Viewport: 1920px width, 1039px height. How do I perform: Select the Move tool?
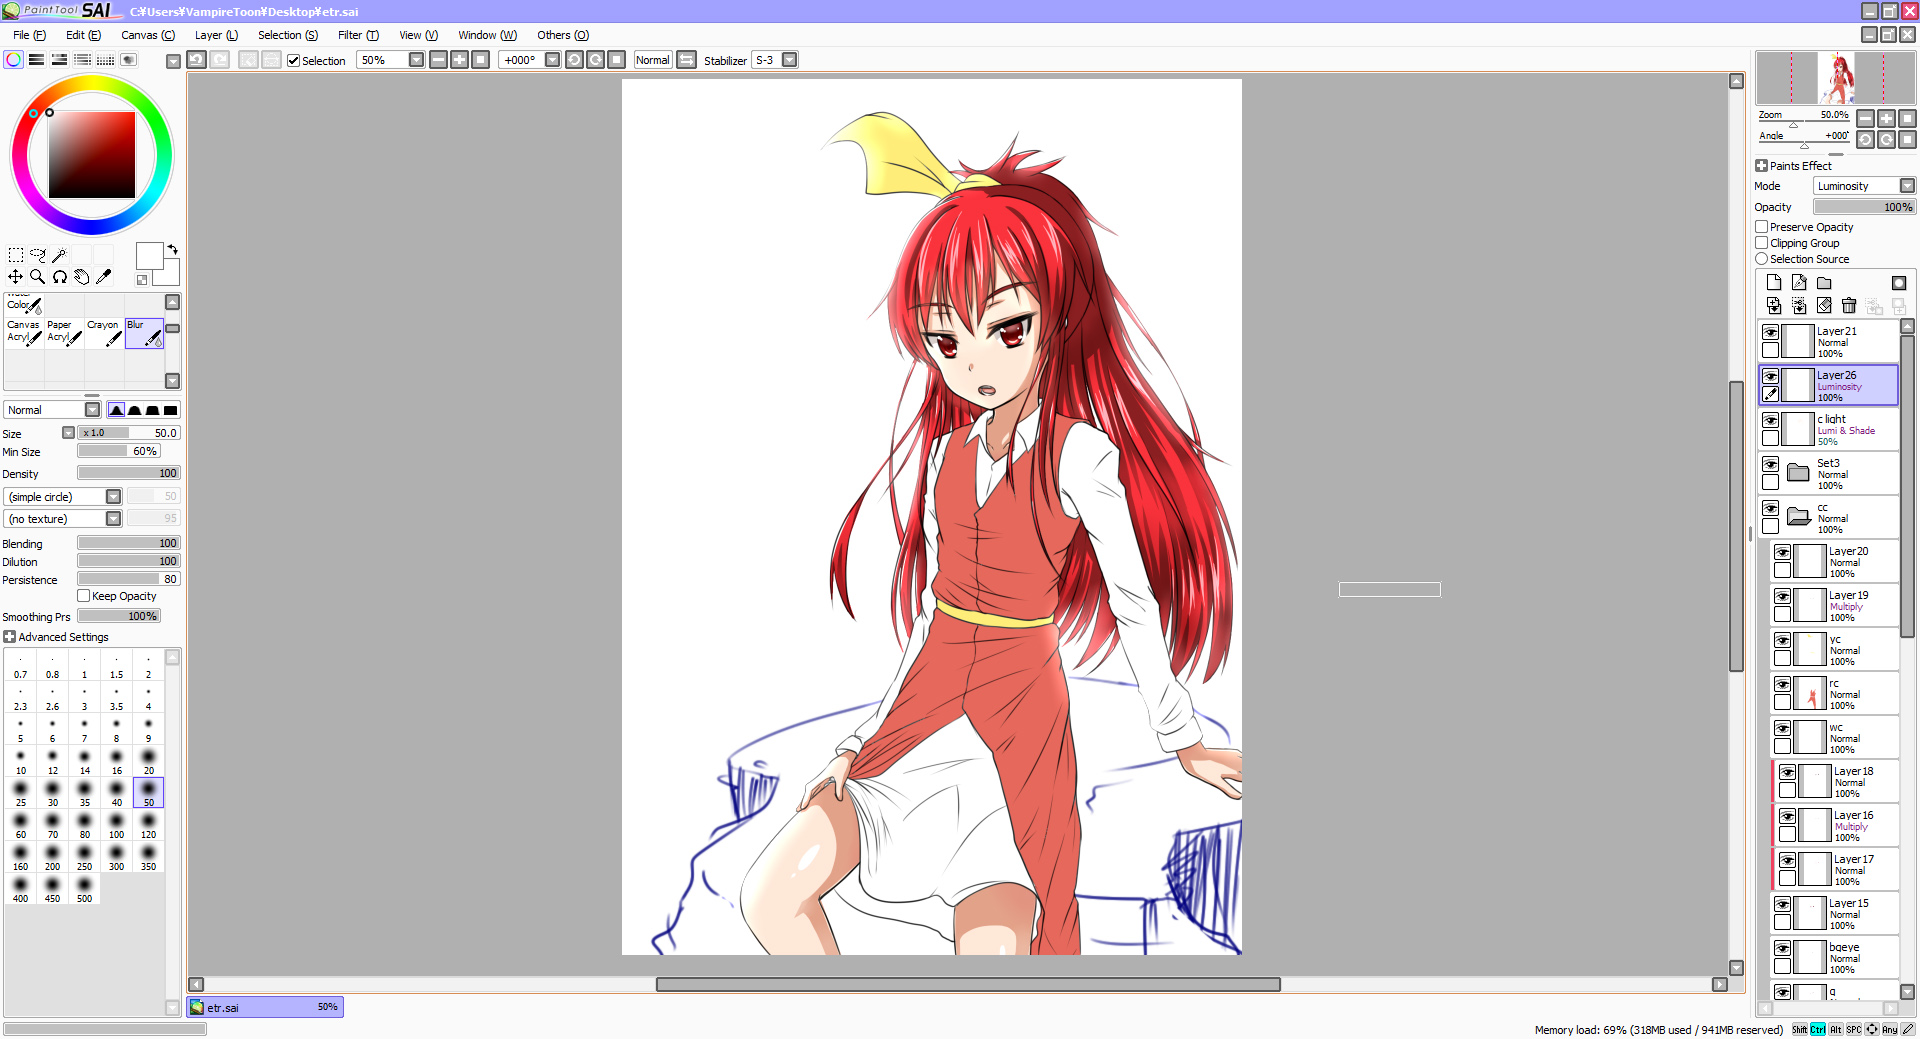coord(15,277)
